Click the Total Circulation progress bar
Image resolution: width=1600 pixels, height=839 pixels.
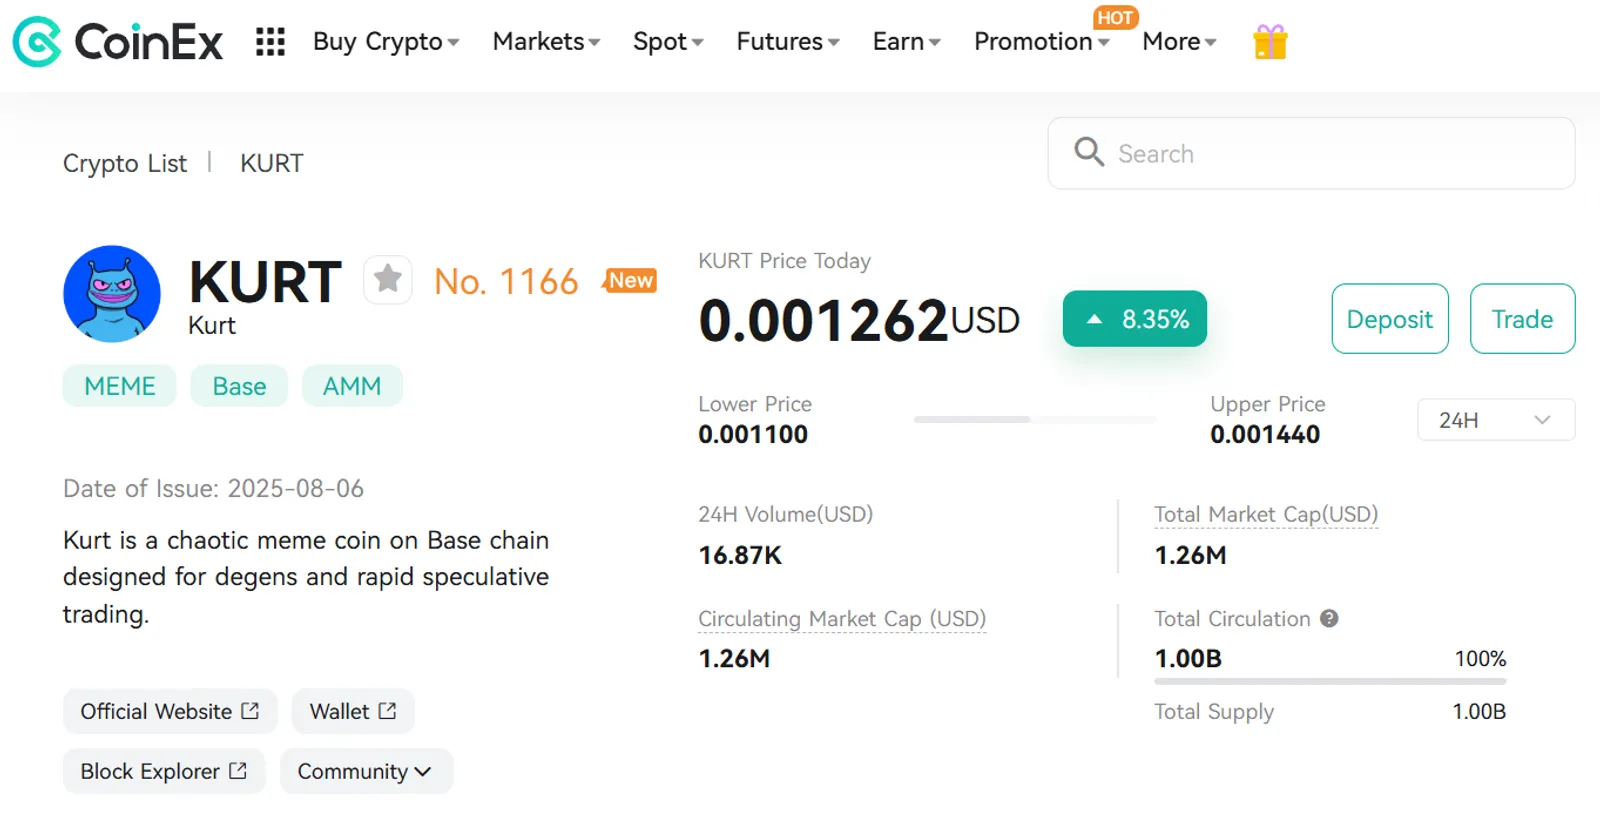(1330, 681)
